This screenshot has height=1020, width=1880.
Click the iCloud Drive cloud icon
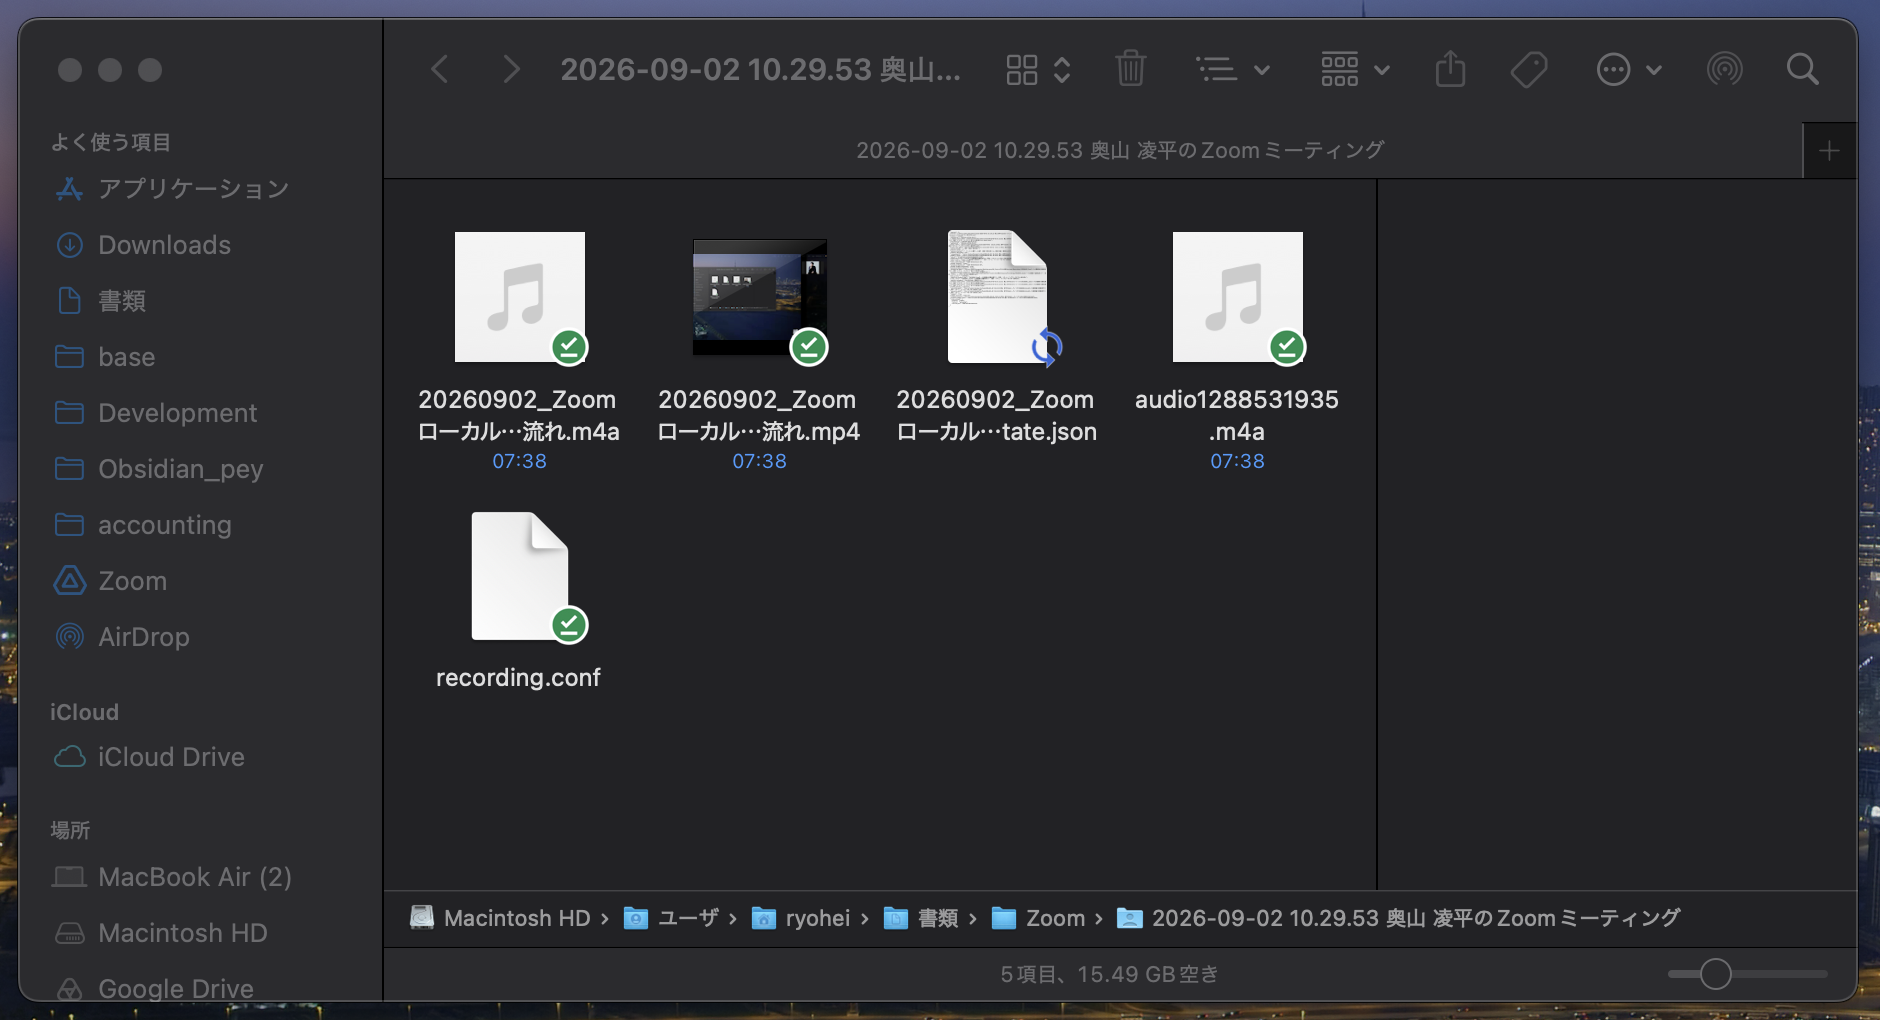pos(69,757)
